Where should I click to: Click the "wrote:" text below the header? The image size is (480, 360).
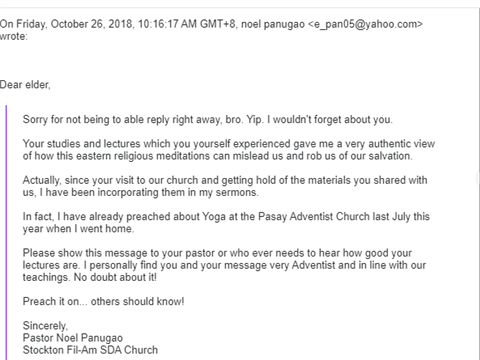pos(14,36)
